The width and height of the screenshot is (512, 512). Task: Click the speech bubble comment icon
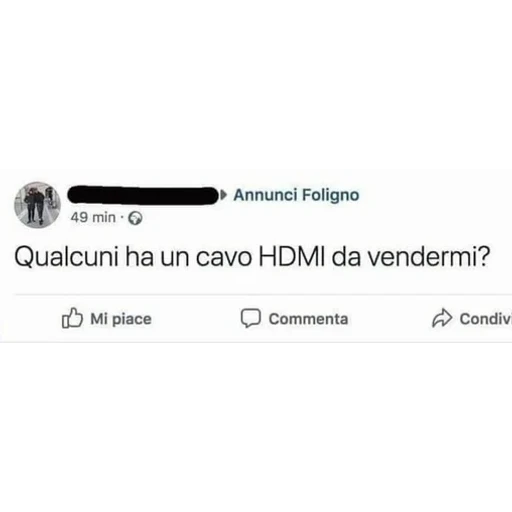251,318
